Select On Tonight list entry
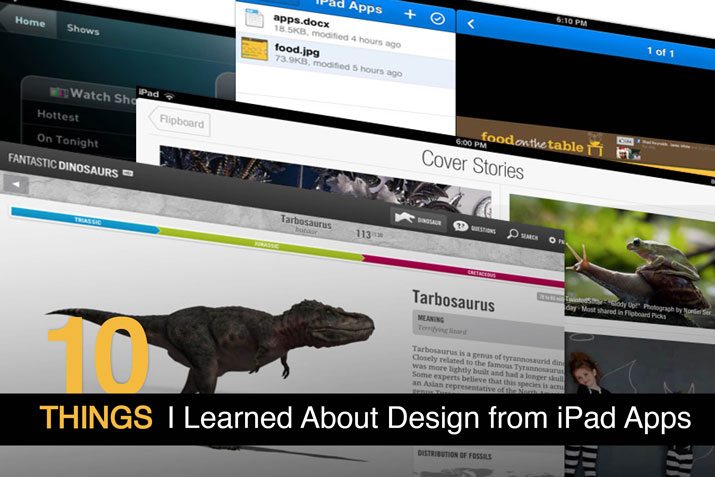715x477 pixels. 67,140
